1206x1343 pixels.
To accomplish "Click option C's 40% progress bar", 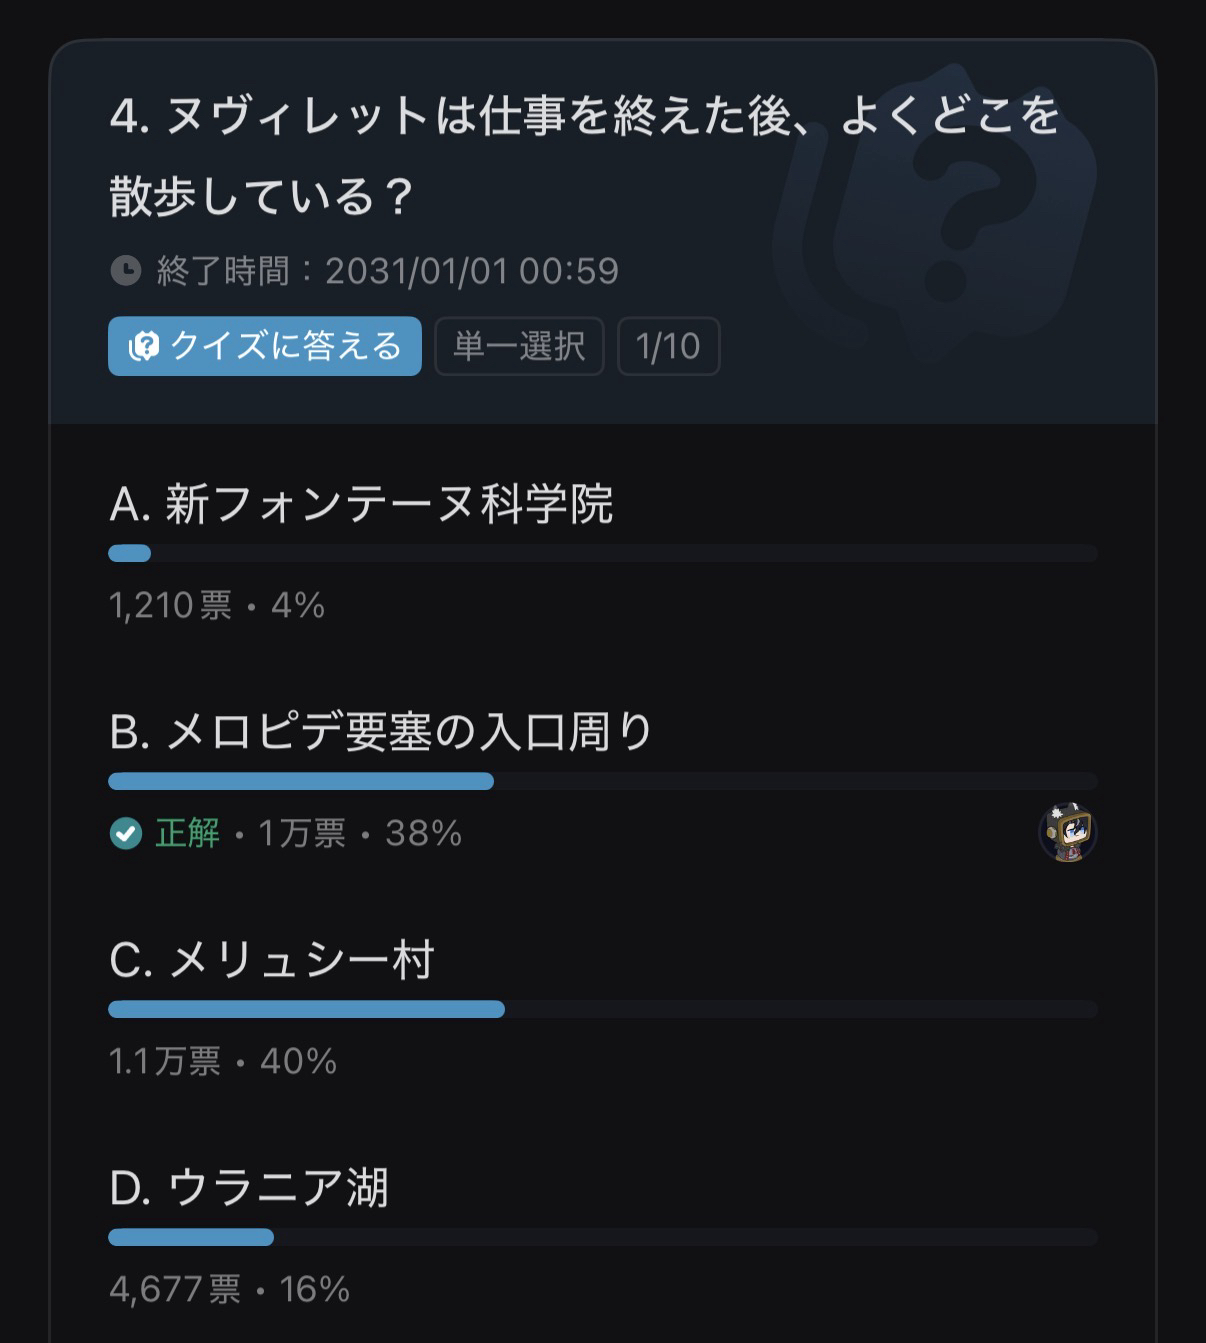I will point(603,1010).
